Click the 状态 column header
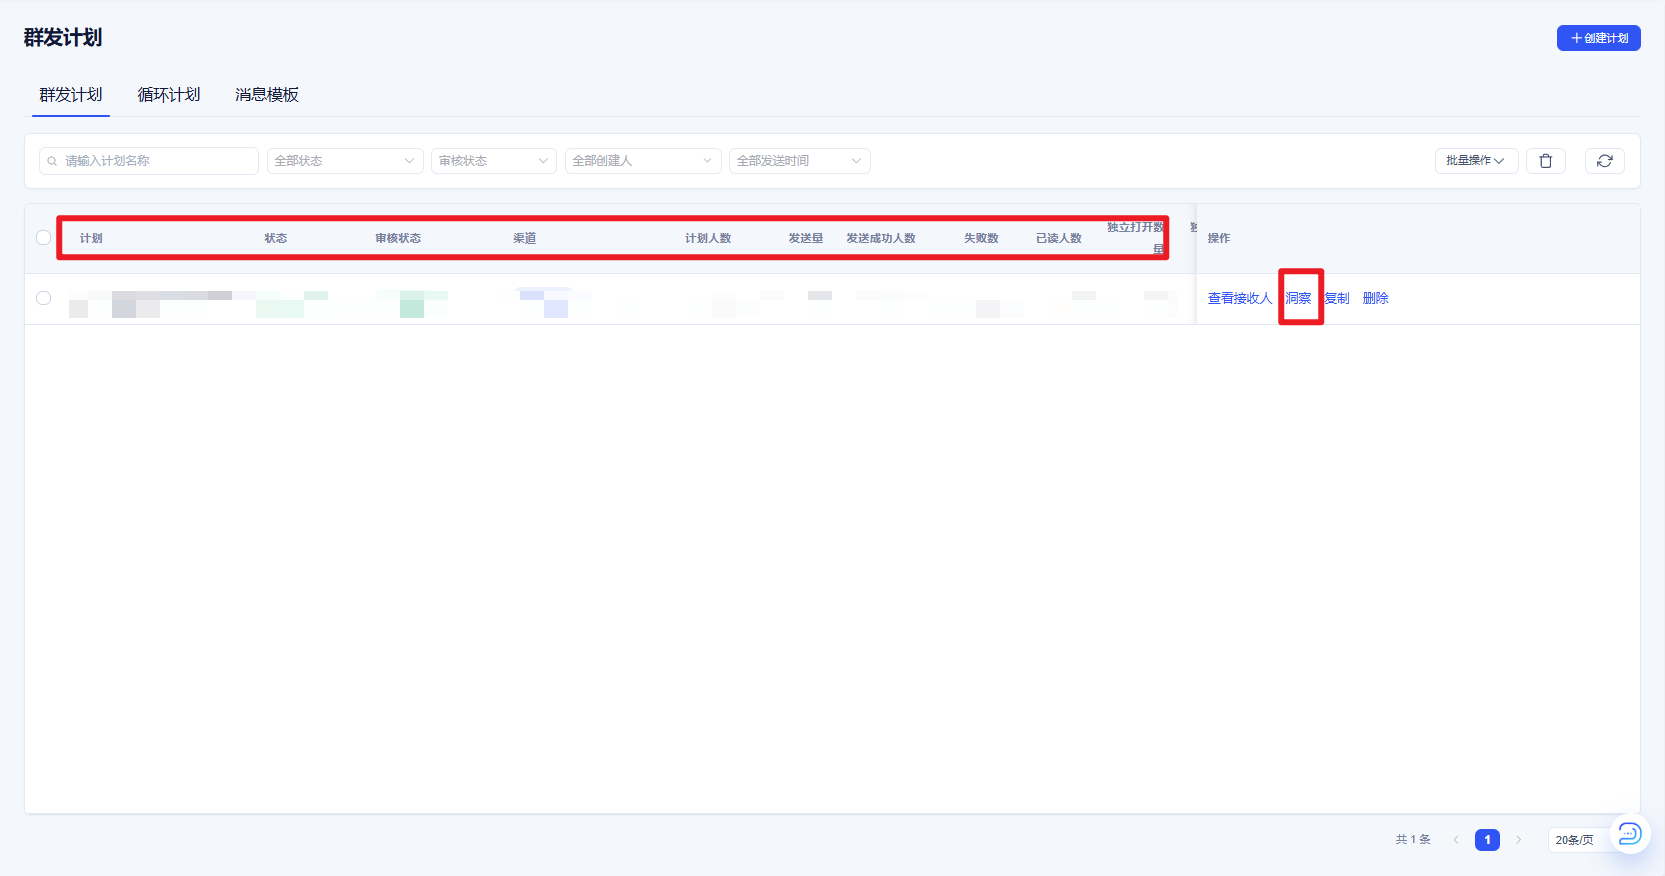 pos(276,238)
